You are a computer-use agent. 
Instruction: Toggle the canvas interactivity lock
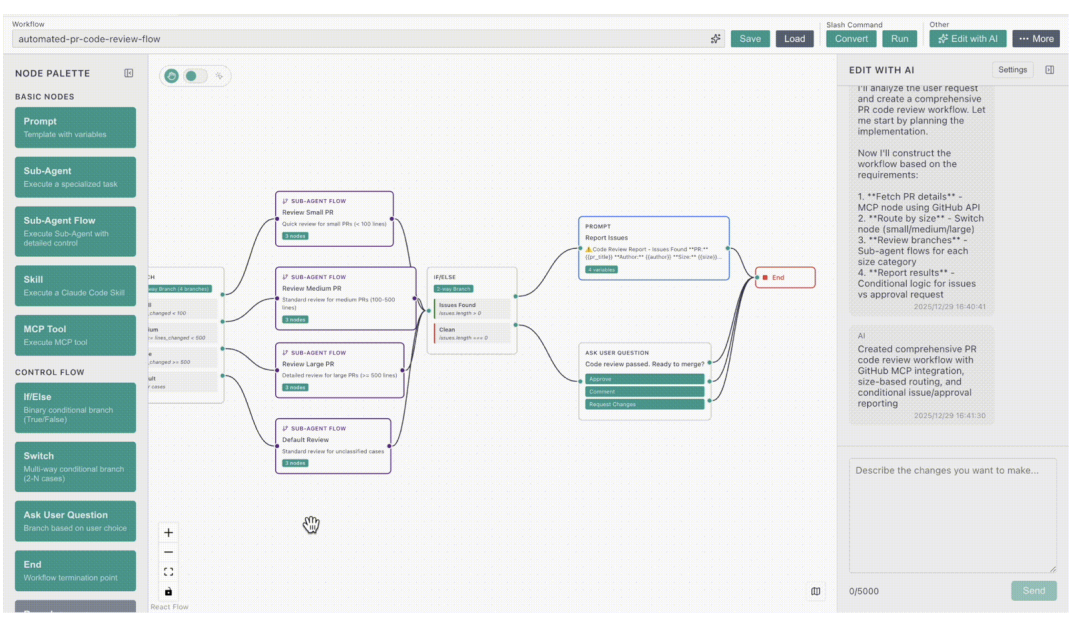point(168,591)
